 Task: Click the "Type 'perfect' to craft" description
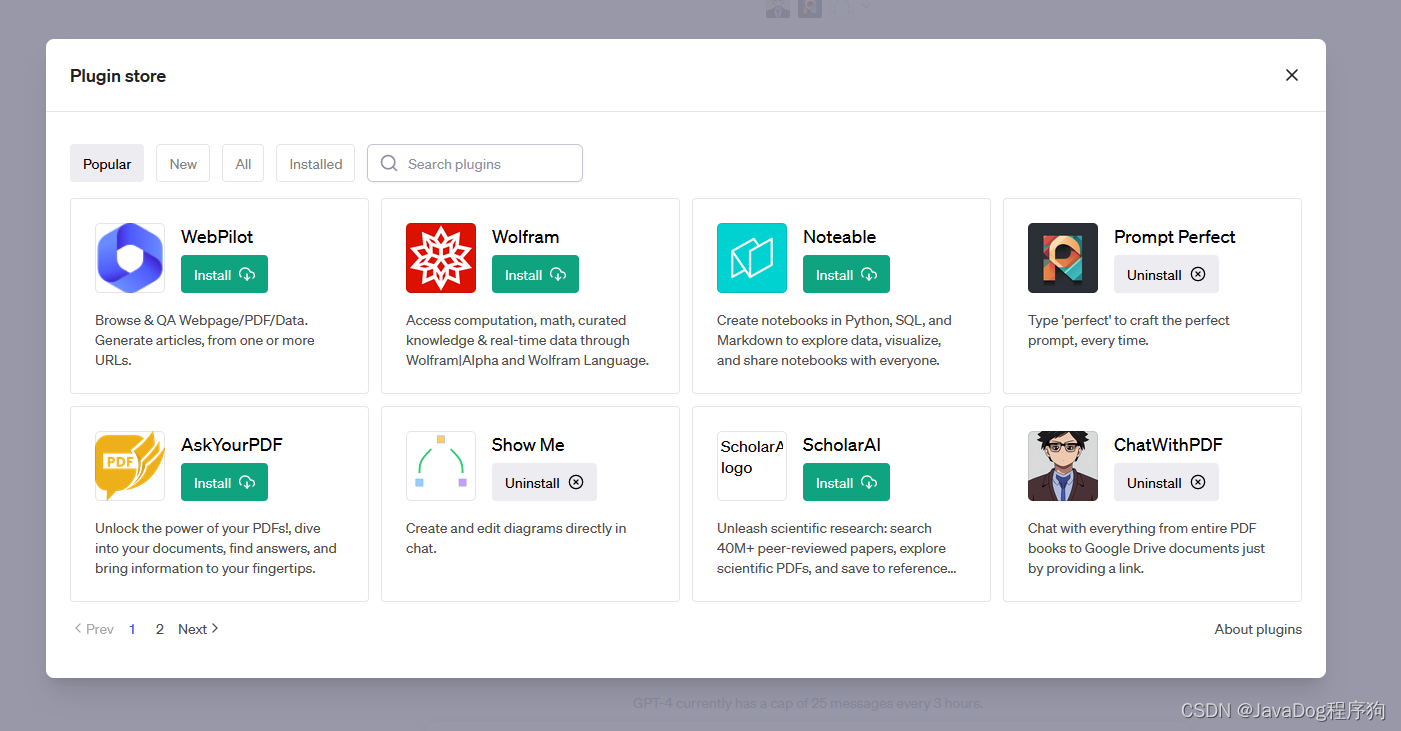click(x=1129, y=330)
